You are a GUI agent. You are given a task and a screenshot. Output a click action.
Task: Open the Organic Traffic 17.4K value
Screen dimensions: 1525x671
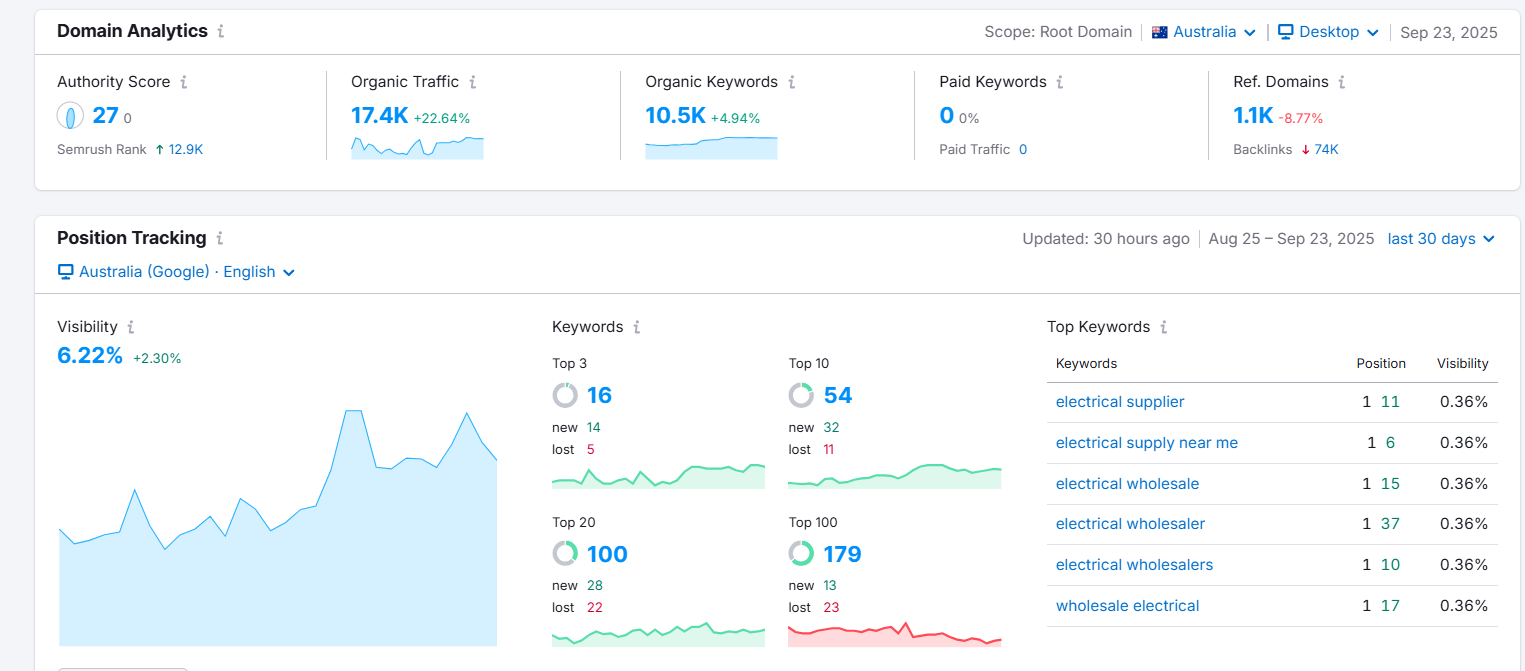[x=379, y=116]
